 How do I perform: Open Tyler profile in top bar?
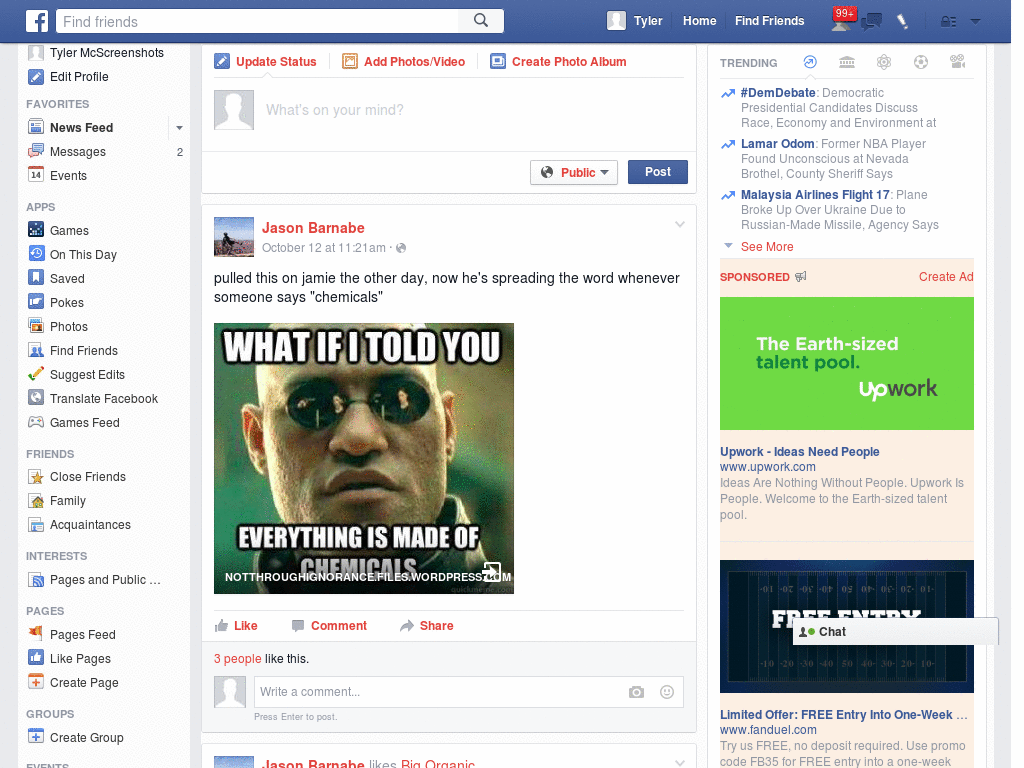point(635,21)
